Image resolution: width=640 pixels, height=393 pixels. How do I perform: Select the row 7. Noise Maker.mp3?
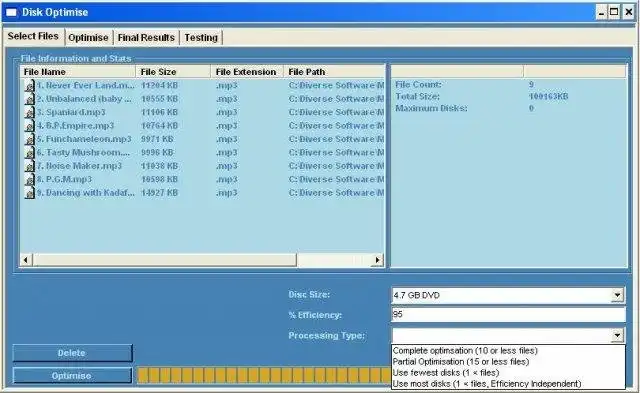point(202,166)
